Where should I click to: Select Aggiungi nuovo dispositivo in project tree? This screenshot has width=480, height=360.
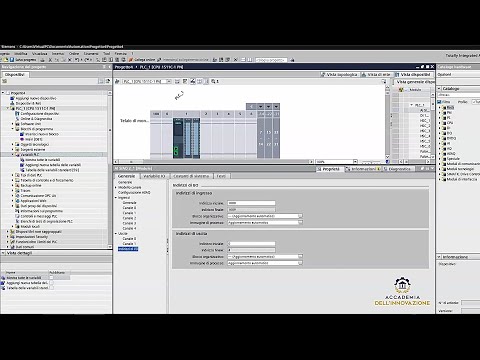(36, 98)
